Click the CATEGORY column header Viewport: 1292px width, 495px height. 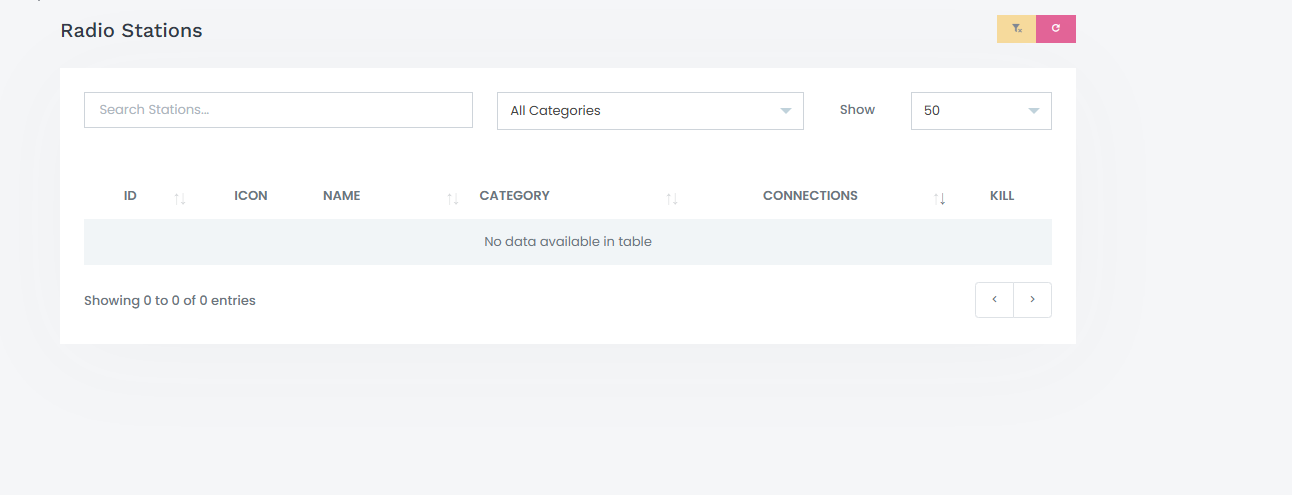coord(514,196)
